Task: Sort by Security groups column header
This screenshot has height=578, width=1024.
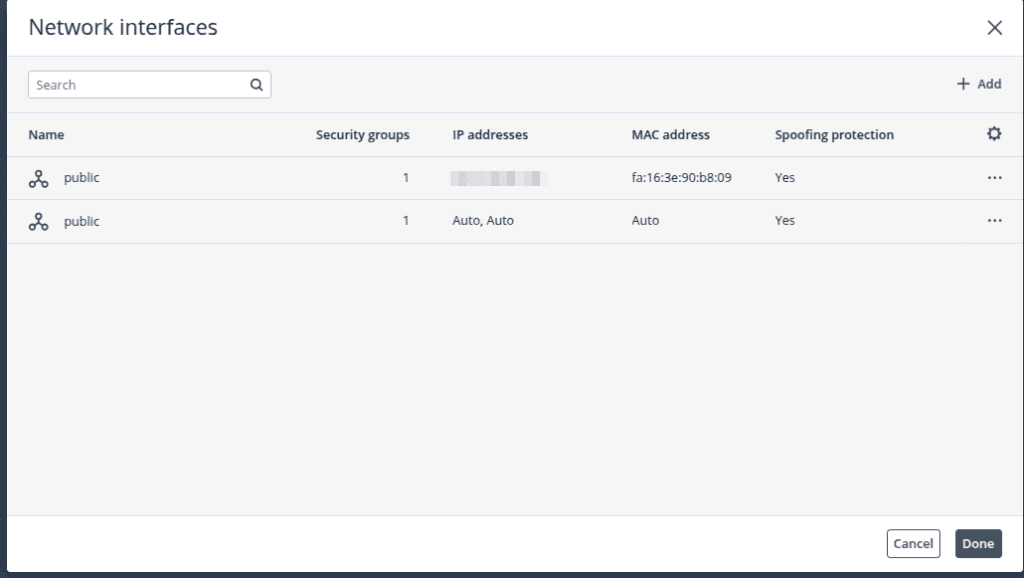Action: point(362,135)
